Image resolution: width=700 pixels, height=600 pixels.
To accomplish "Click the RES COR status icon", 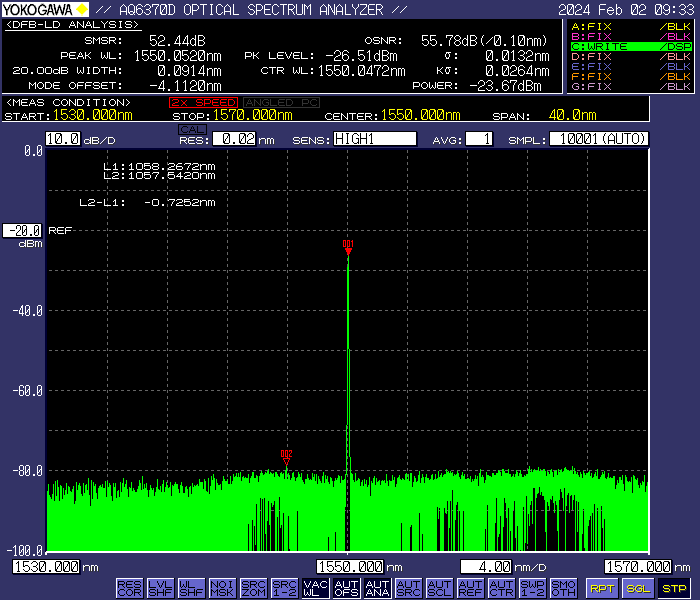I will [x=129, y=587].
